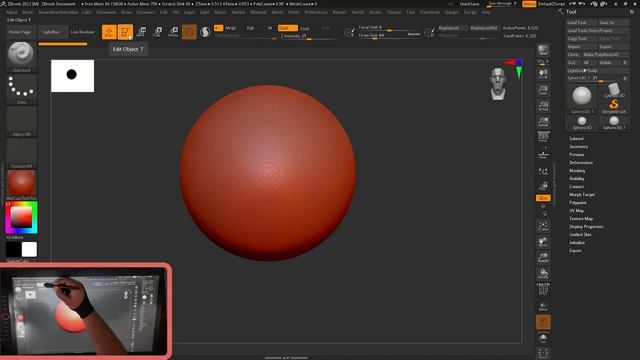
Task: Open the Sculptris Pro swirl icon
Action: point(205,32)
